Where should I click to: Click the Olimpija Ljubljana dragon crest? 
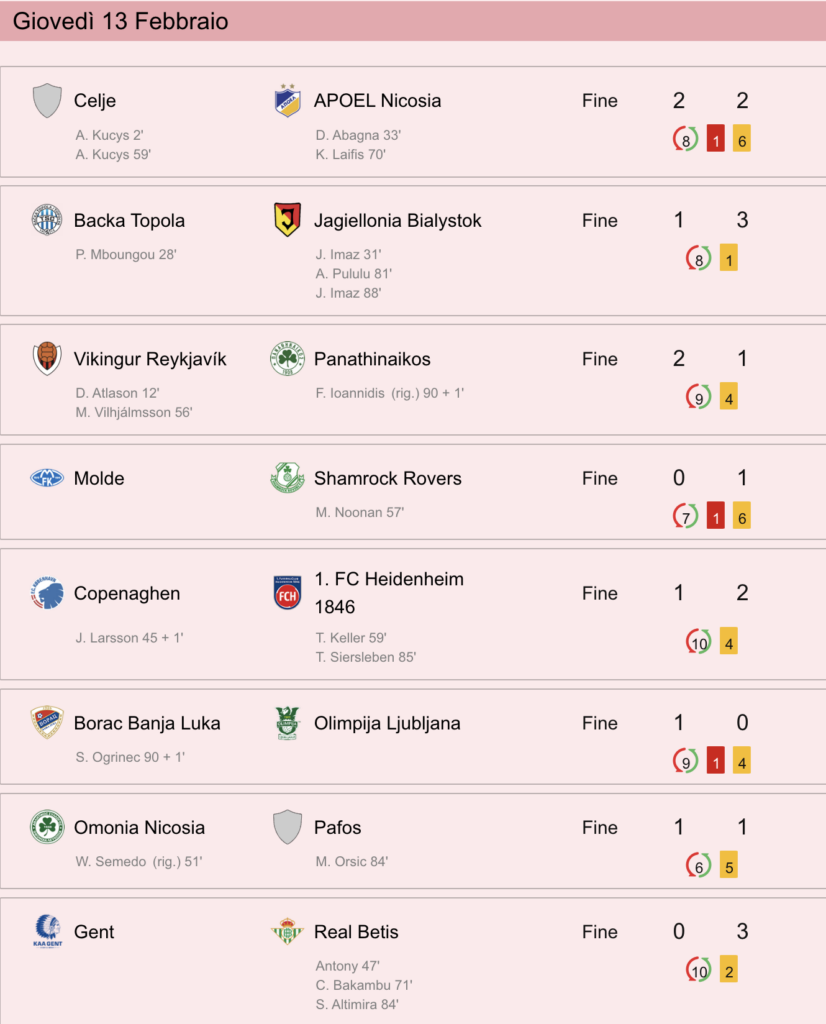pos(287,723)
